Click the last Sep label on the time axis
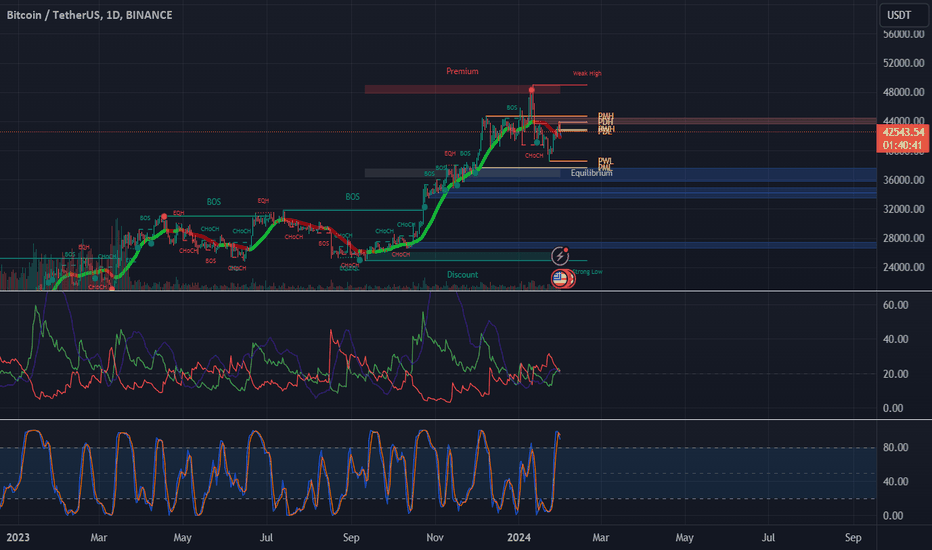932x550 pixels. pyautogui.click(x=853, y=538)
